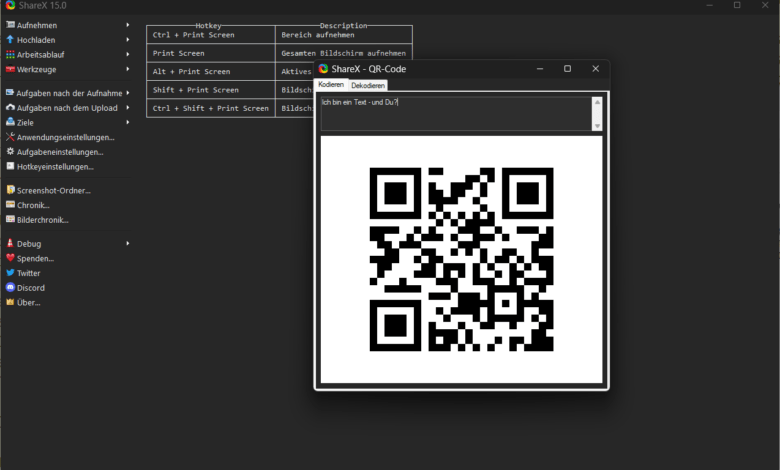Image resolution: width=780 pixels, height=470 pixels.
Task: Click the Anwendungseinstellungen wrench icon
Action: (10, 137)
